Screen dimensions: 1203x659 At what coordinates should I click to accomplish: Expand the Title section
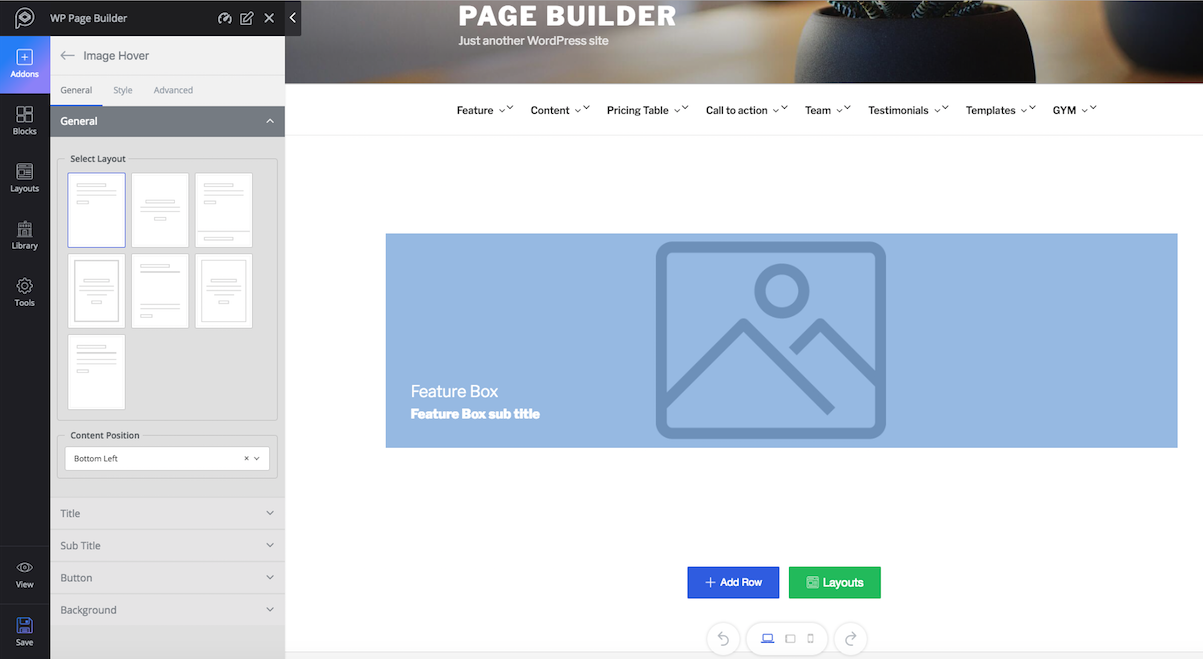tap(167, 513)
